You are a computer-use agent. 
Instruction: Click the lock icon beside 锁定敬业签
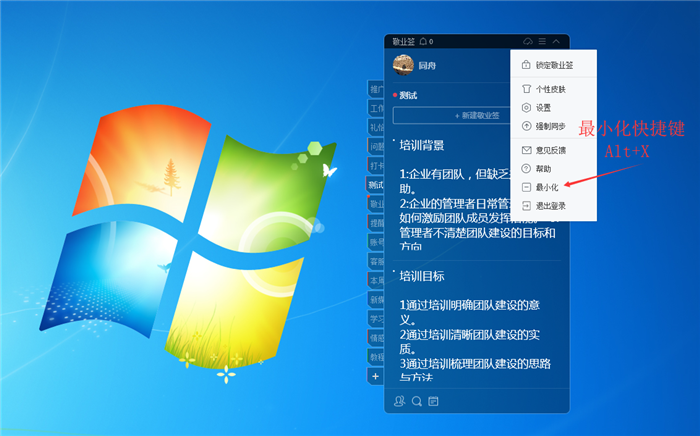(526, 65)
